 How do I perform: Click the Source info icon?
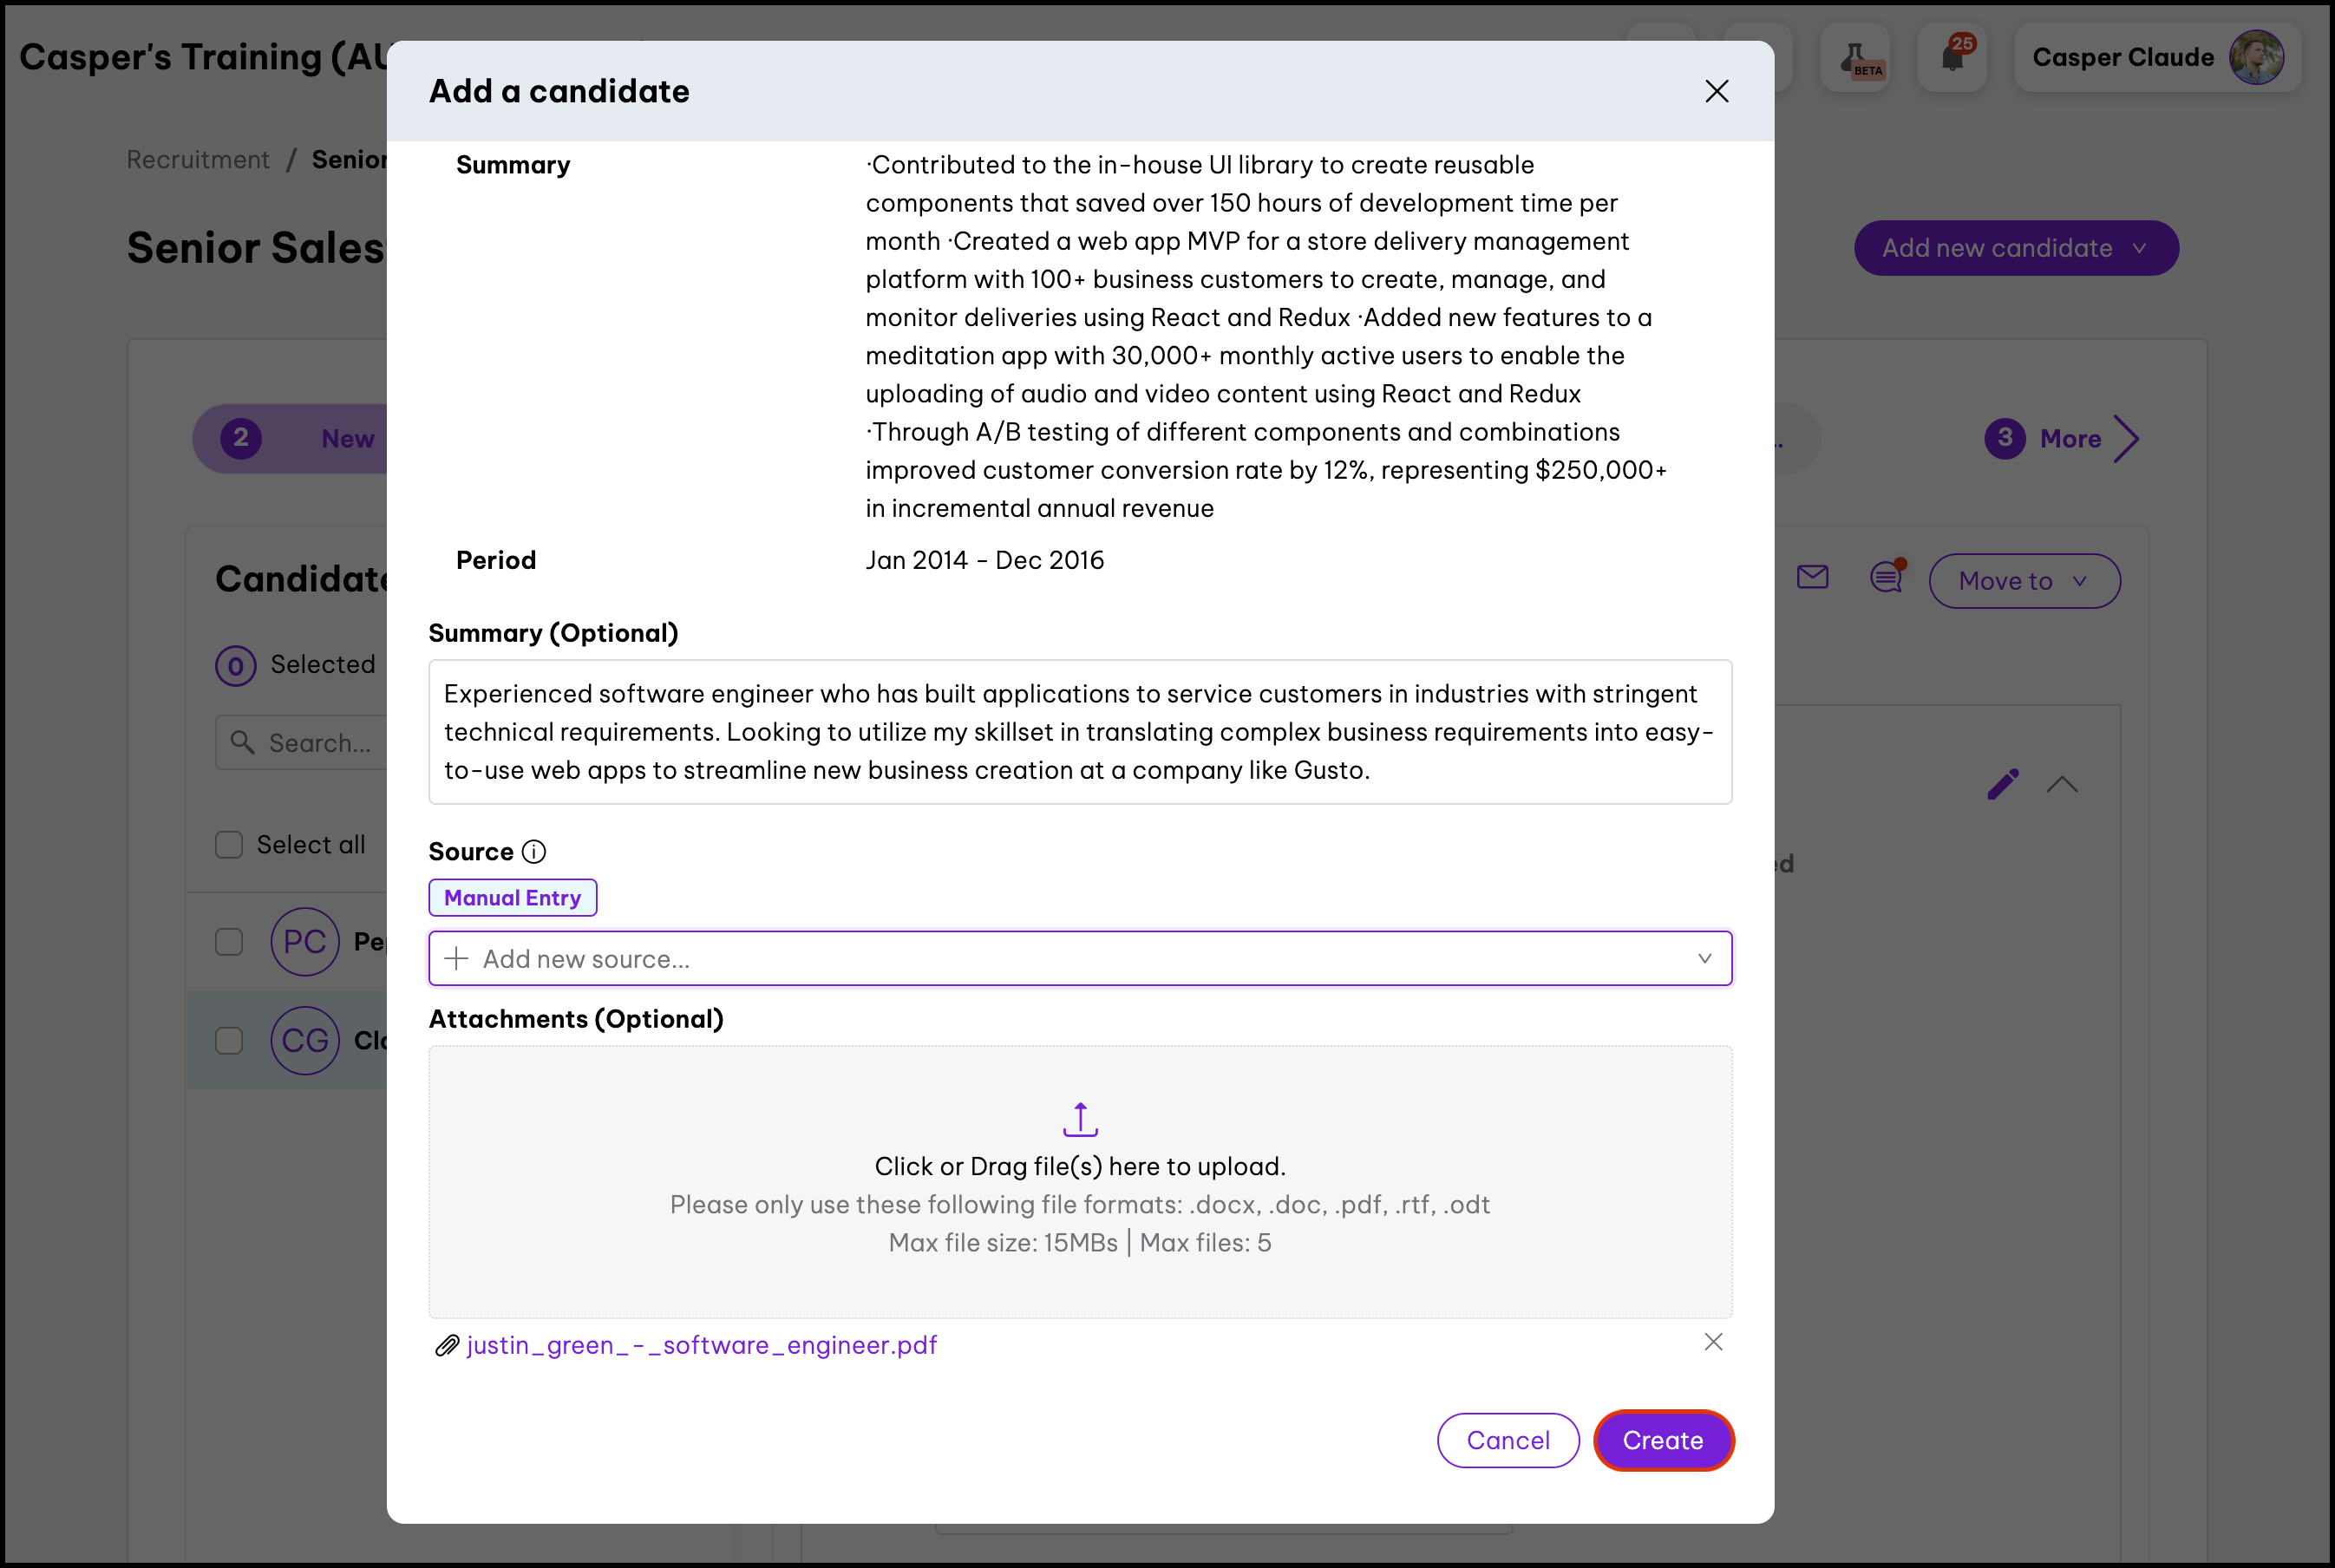pos(534,852)
